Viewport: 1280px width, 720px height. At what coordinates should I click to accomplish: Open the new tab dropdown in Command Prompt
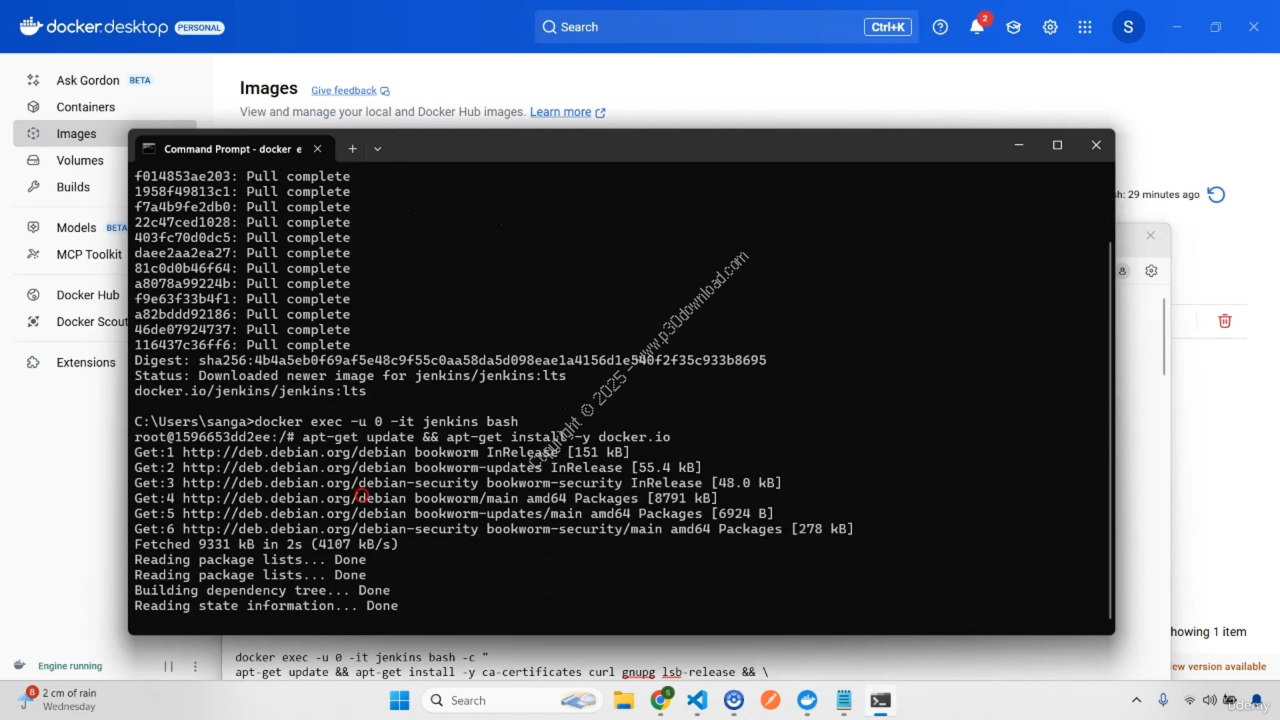point(377,149)
